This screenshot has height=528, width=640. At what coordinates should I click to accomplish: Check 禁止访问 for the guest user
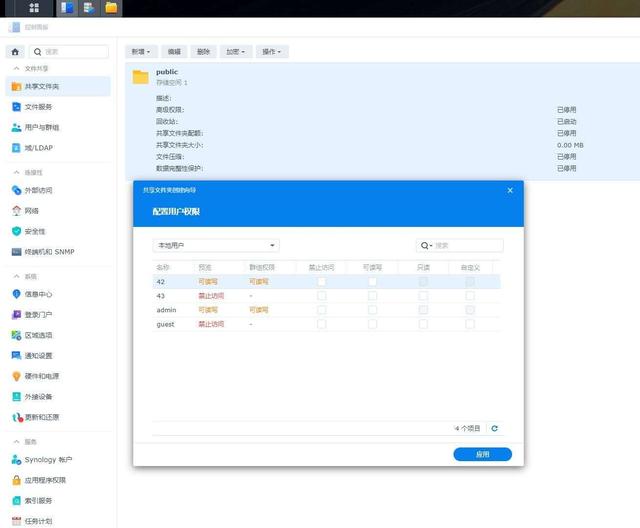click(x=322, y=324)
